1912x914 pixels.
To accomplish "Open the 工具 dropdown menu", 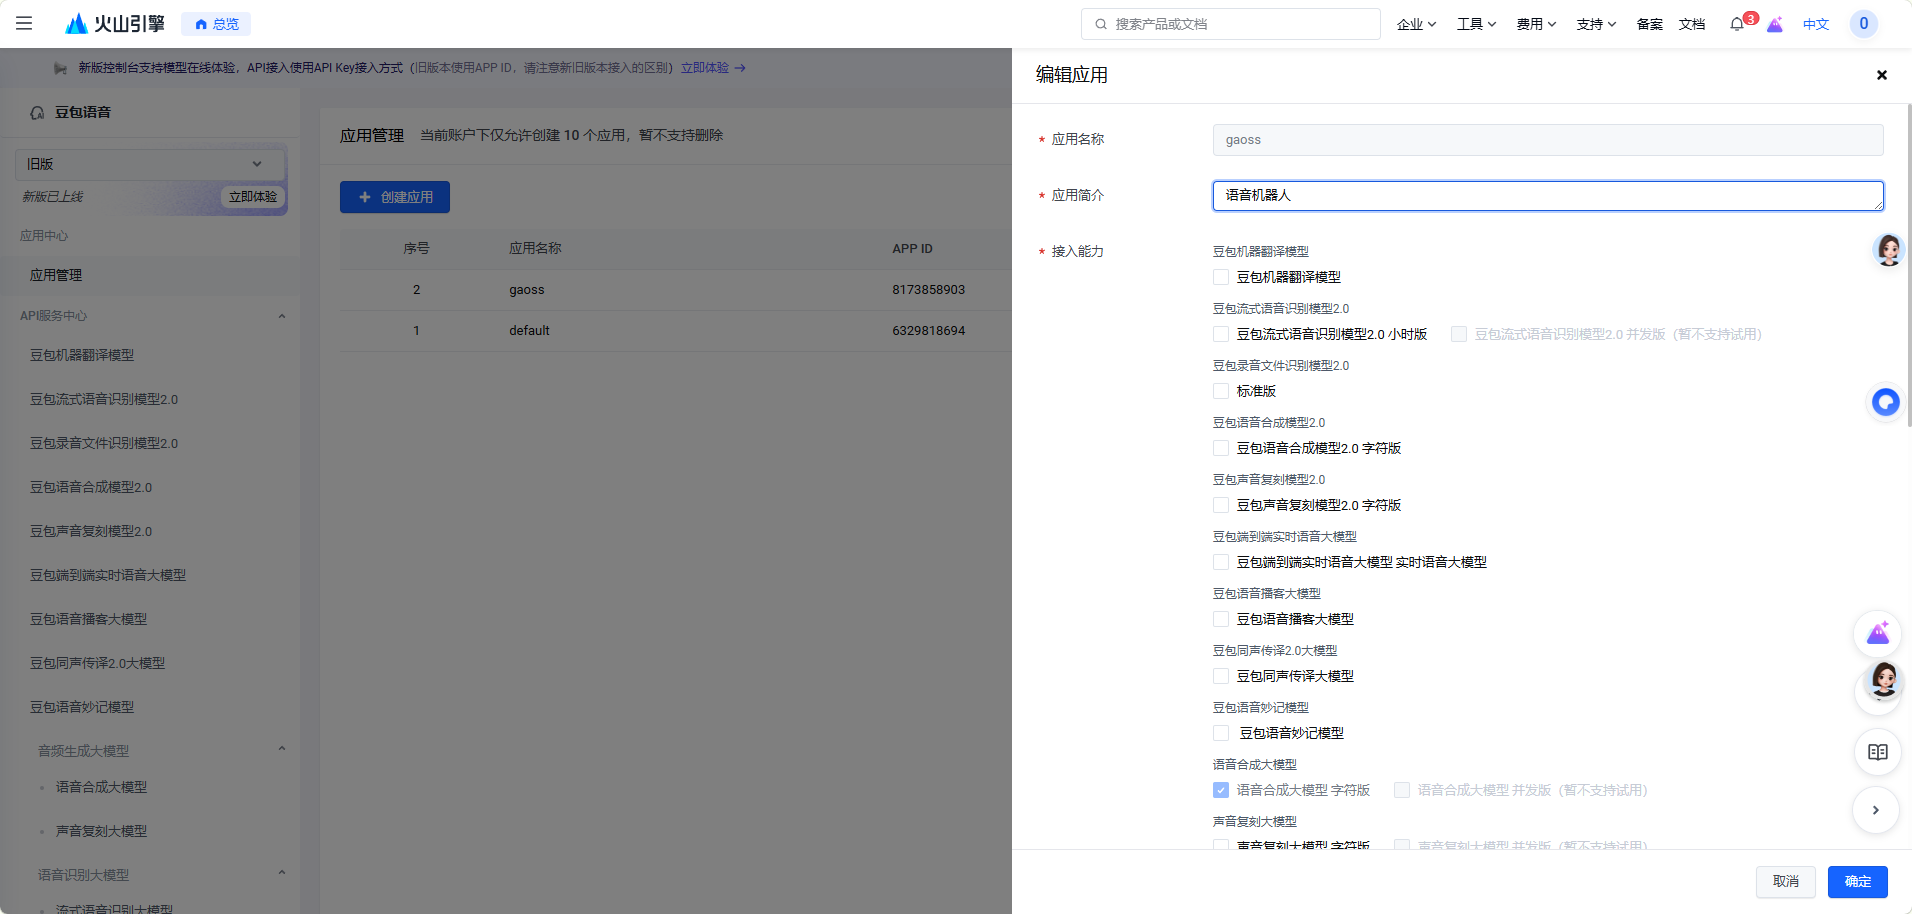I will [x=1476, y=24].
